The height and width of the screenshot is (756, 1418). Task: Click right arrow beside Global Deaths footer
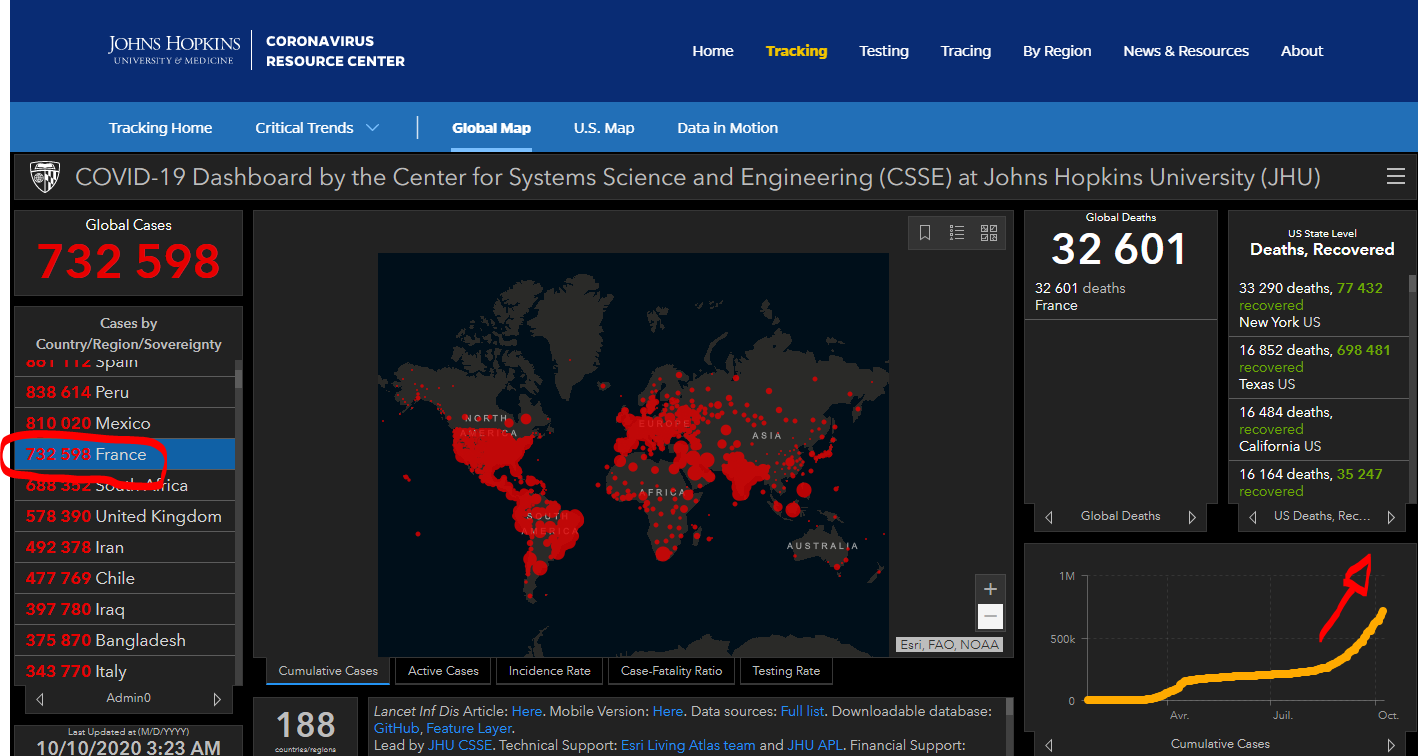pos(1192,517)
